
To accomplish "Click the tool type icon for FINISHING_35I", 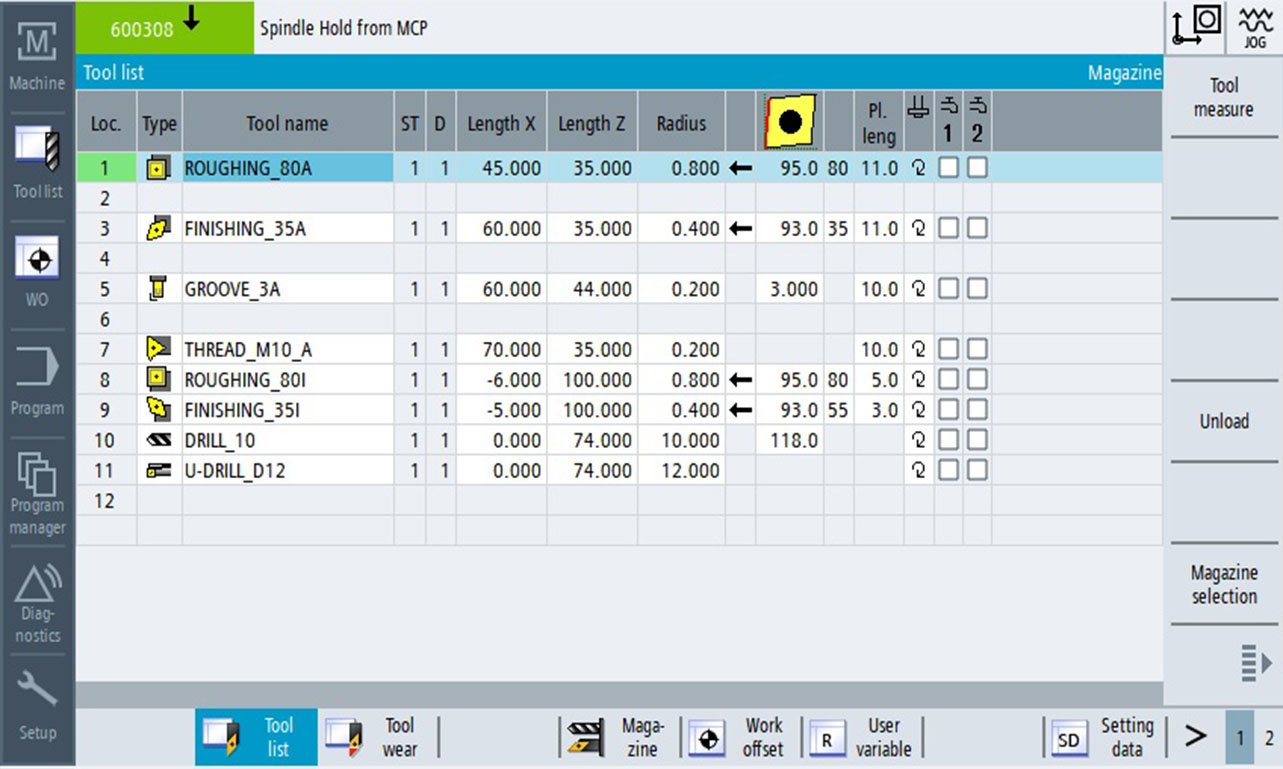I will pyautogui.click(x=157, y=409).
